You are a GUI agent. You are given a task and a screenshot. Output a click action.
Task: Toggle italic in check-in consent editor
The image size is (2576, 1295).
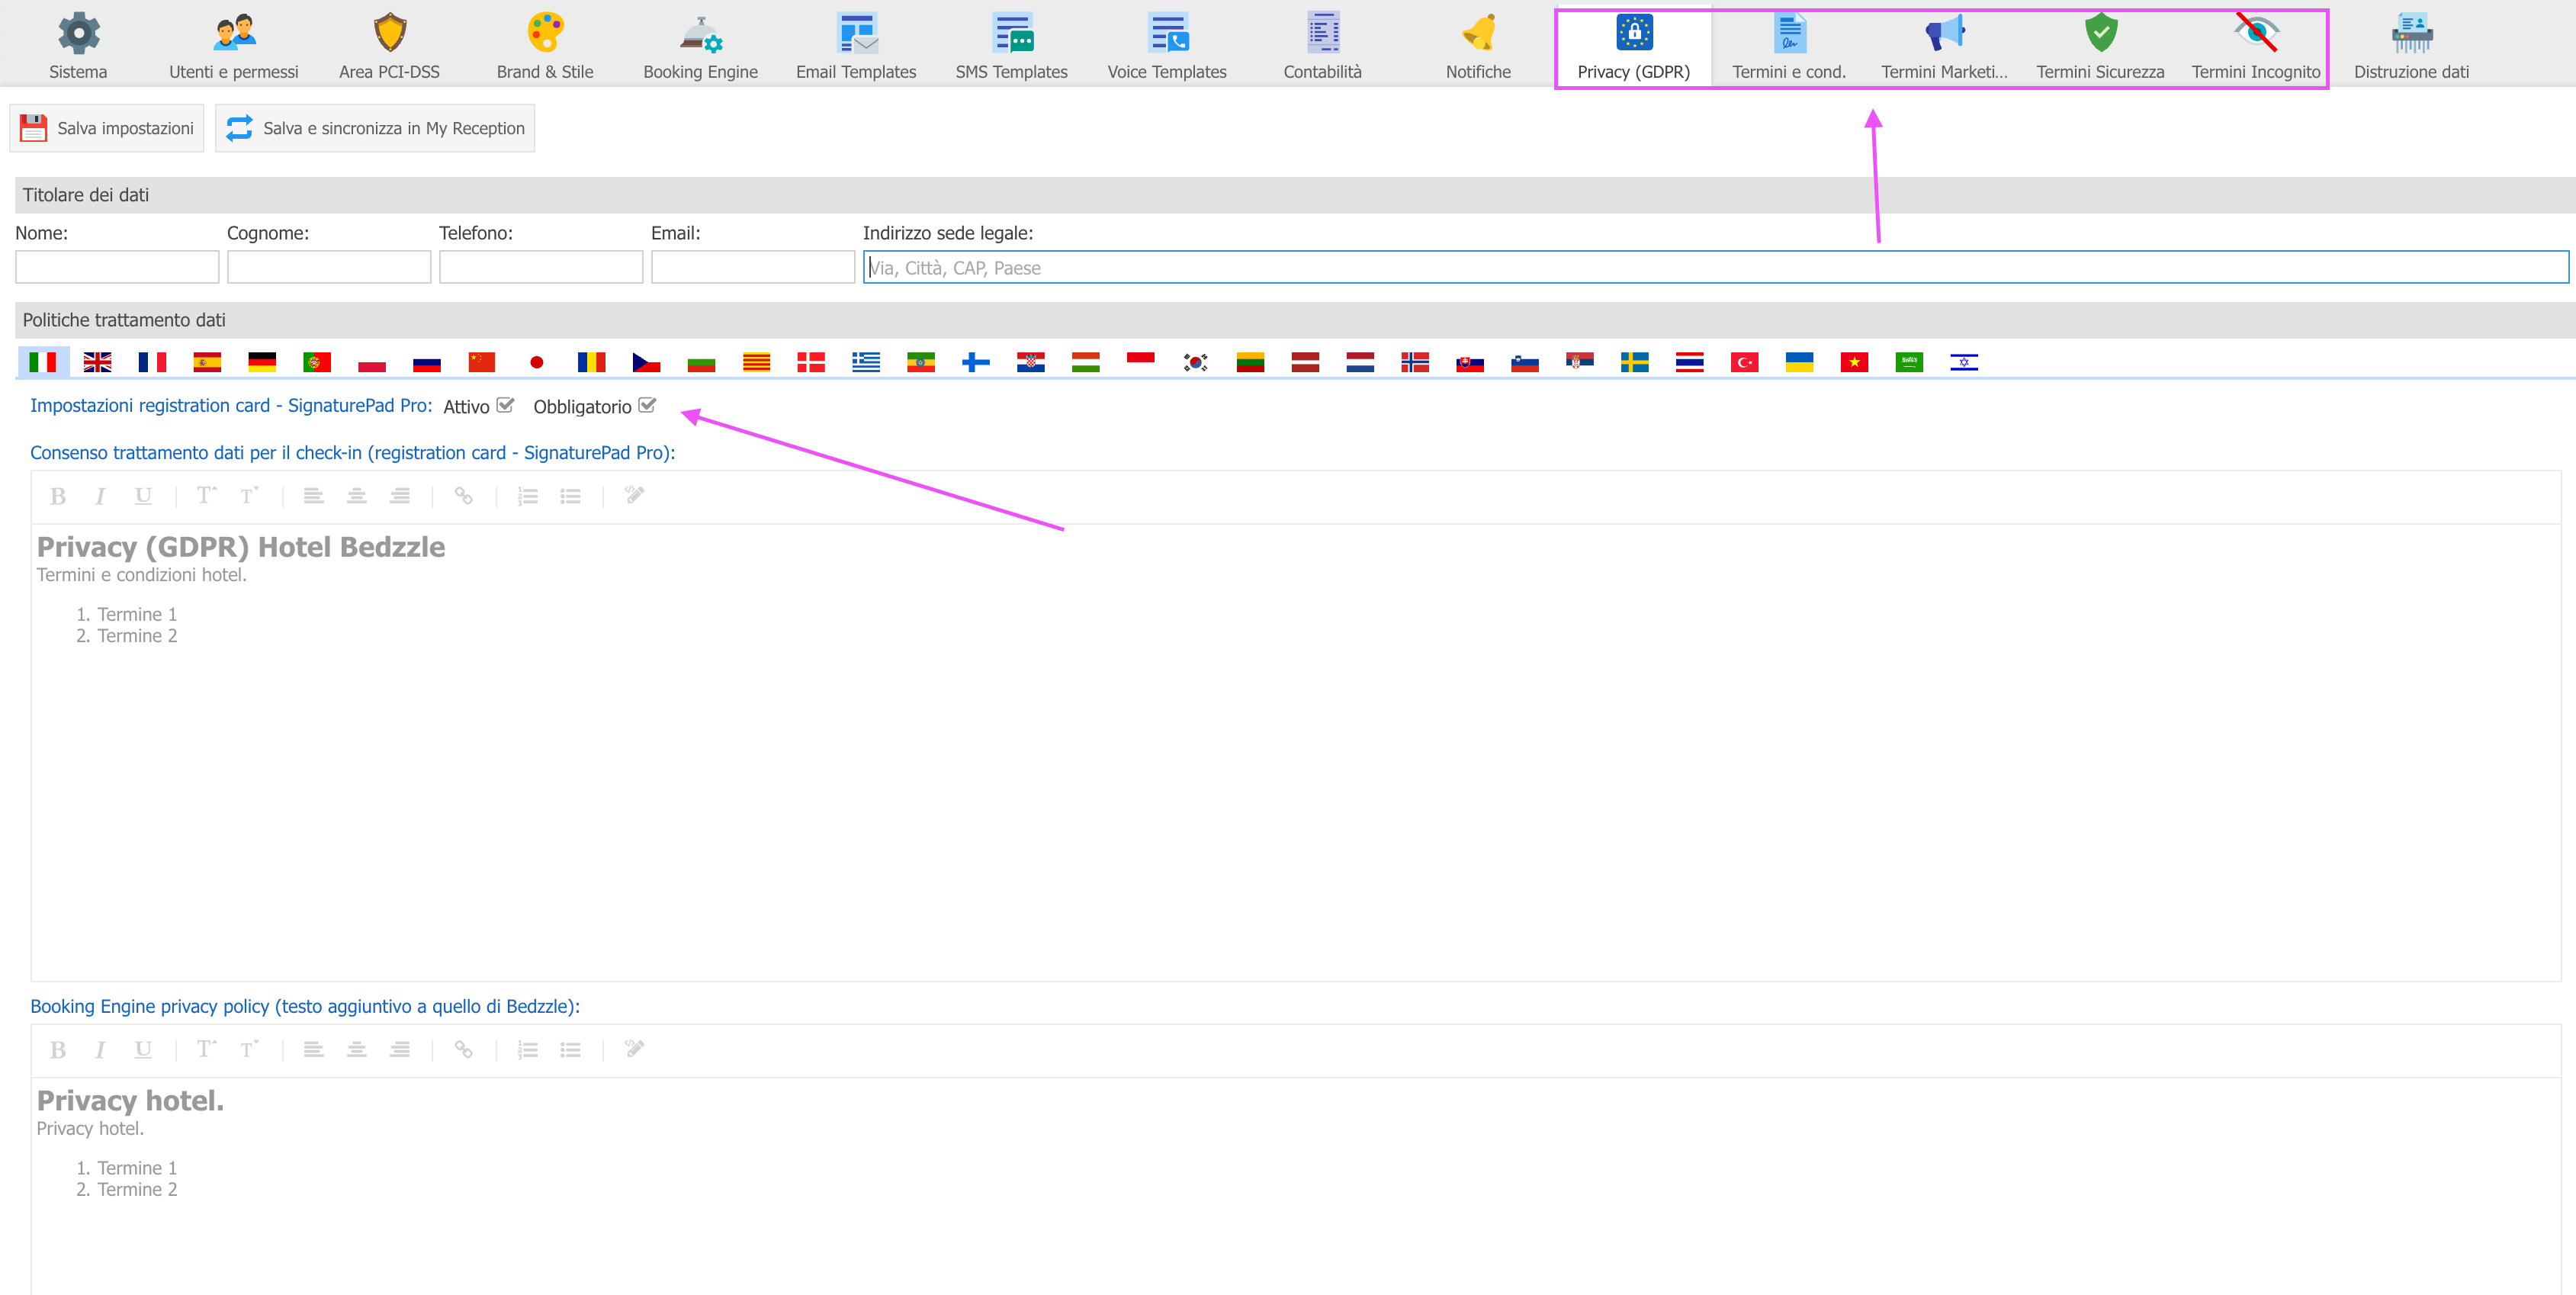pos(100,496)
